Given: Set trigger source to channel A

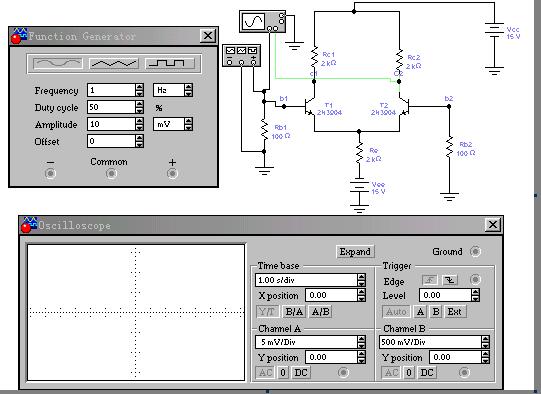Looking at the screenshot, I should 420,312.
